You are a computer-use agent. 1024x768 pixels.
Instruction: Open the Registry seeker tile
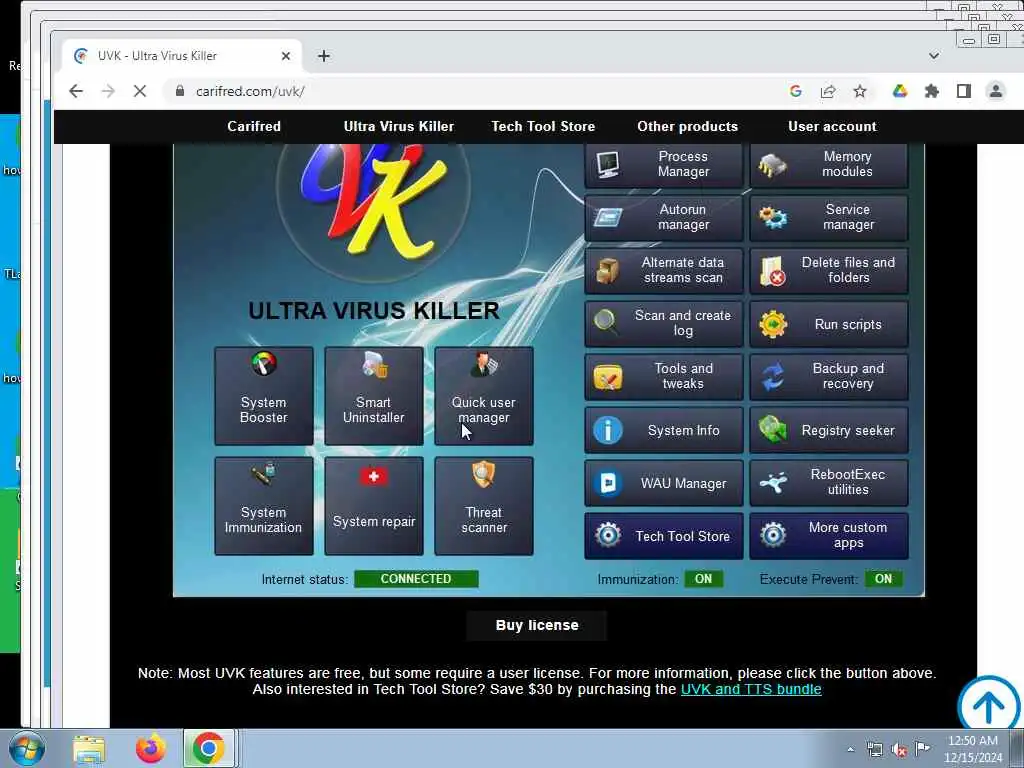(x=829, y=430)
